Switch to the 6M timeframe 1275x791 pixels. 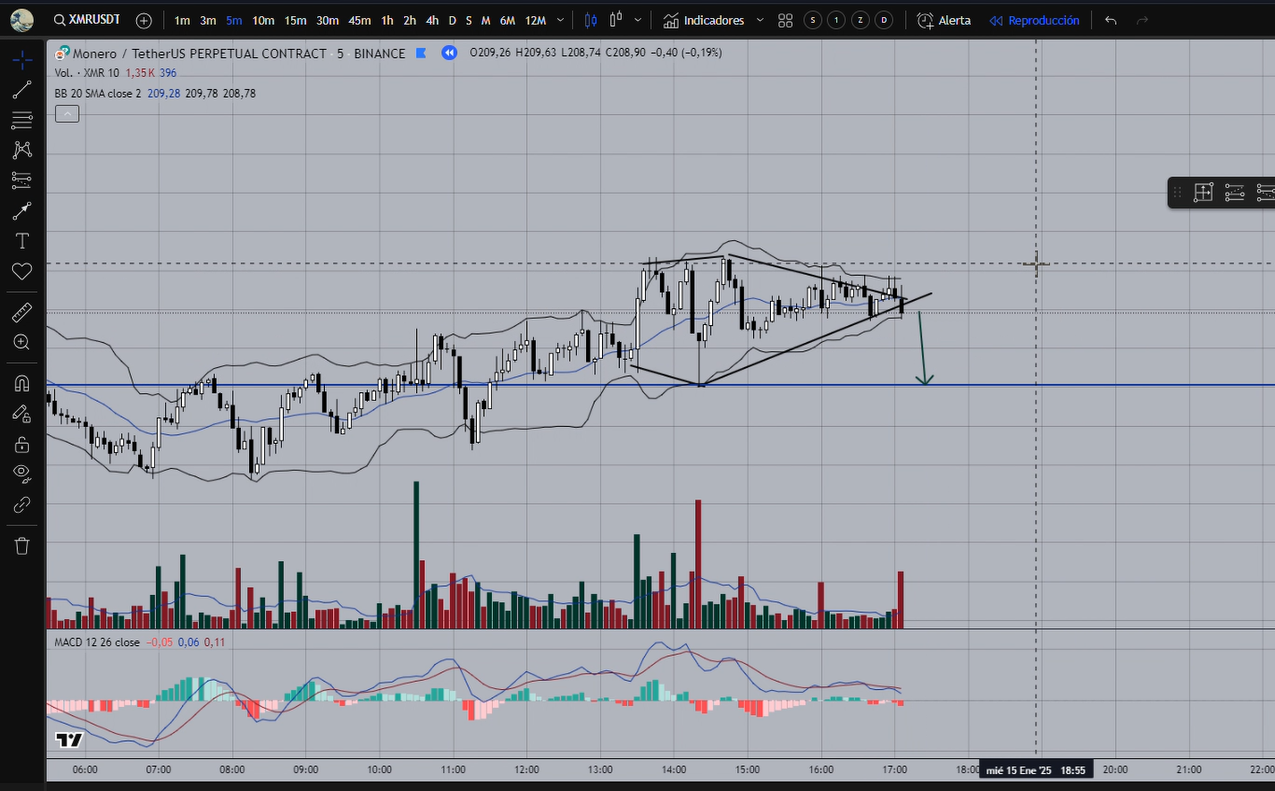tap(507, 20)
